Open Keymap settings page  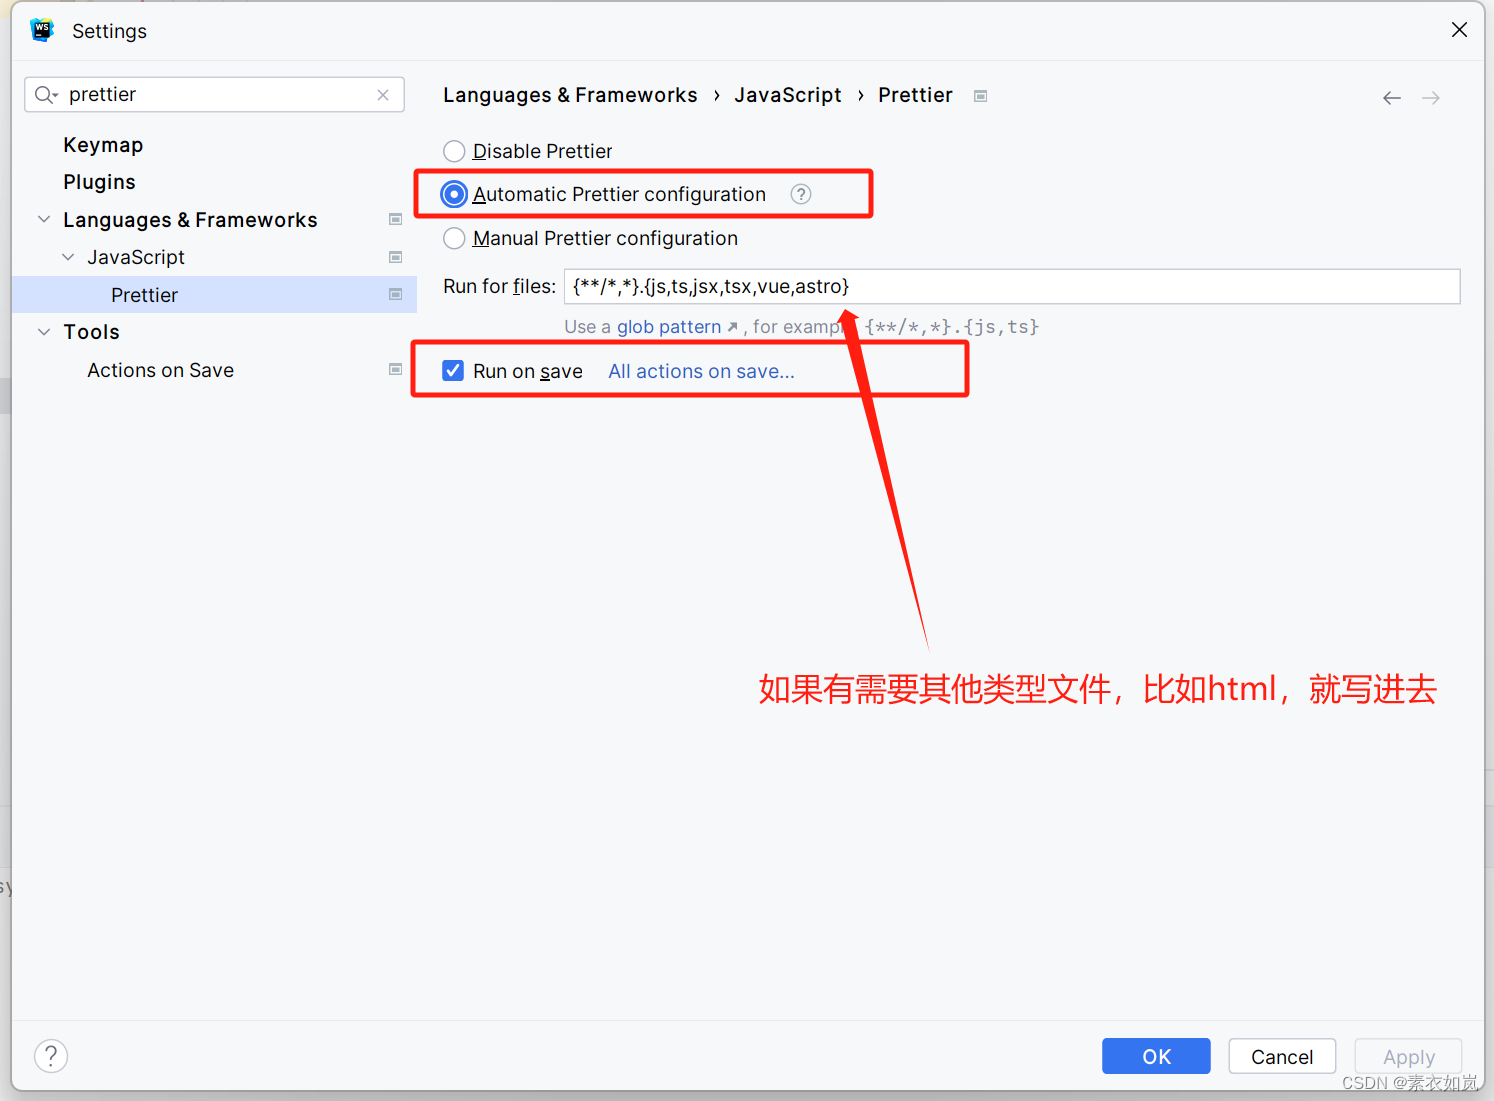coord(103,145)
